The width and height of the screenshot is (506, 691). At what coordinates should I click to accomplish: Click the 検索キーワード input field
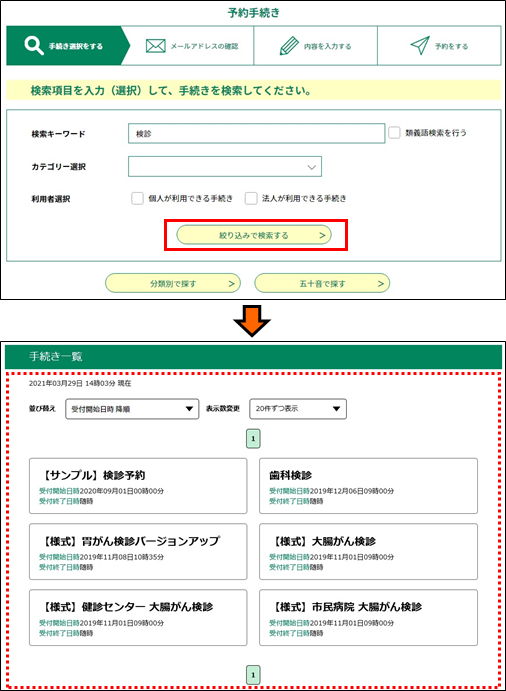pyautogui.click(x=257, y=134)
